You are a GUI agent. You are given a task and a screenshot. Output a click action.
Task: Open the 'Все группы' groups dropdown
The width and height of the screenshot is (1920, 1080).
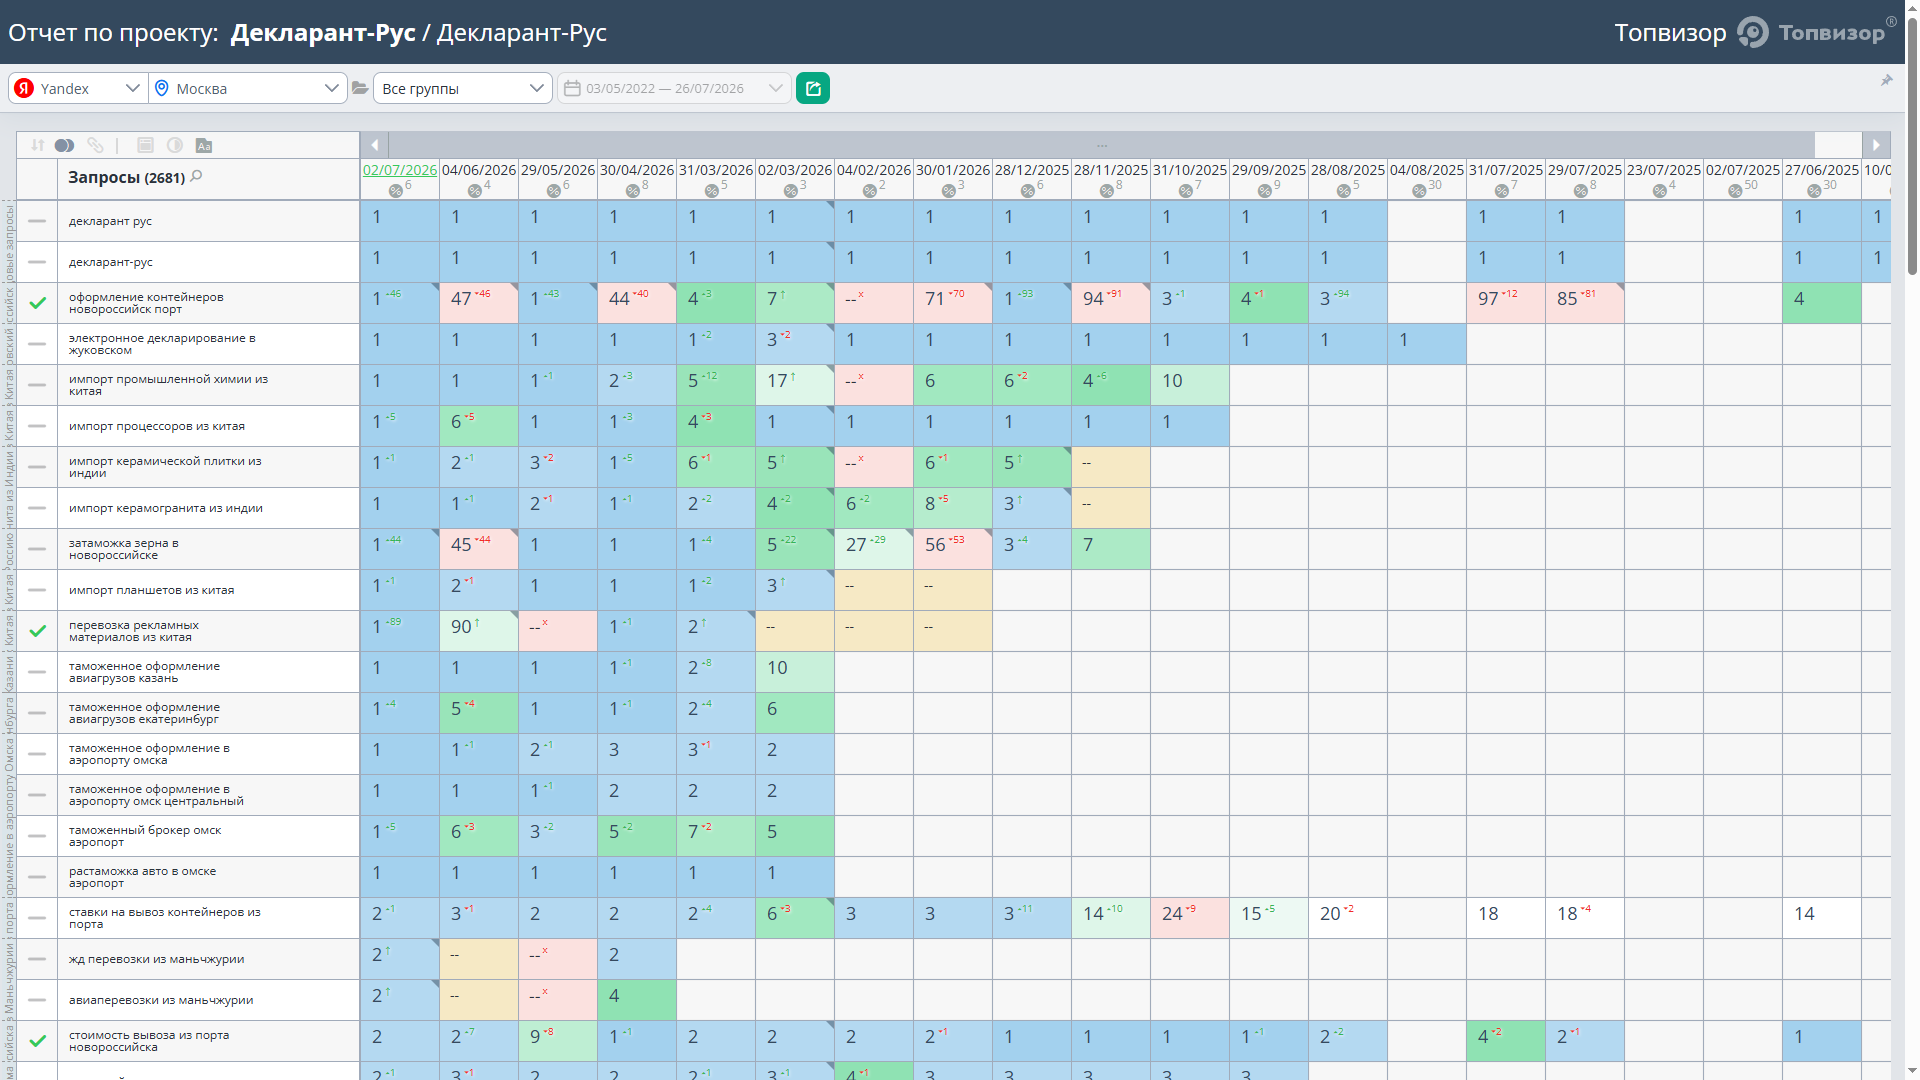[x=463, y=88]
